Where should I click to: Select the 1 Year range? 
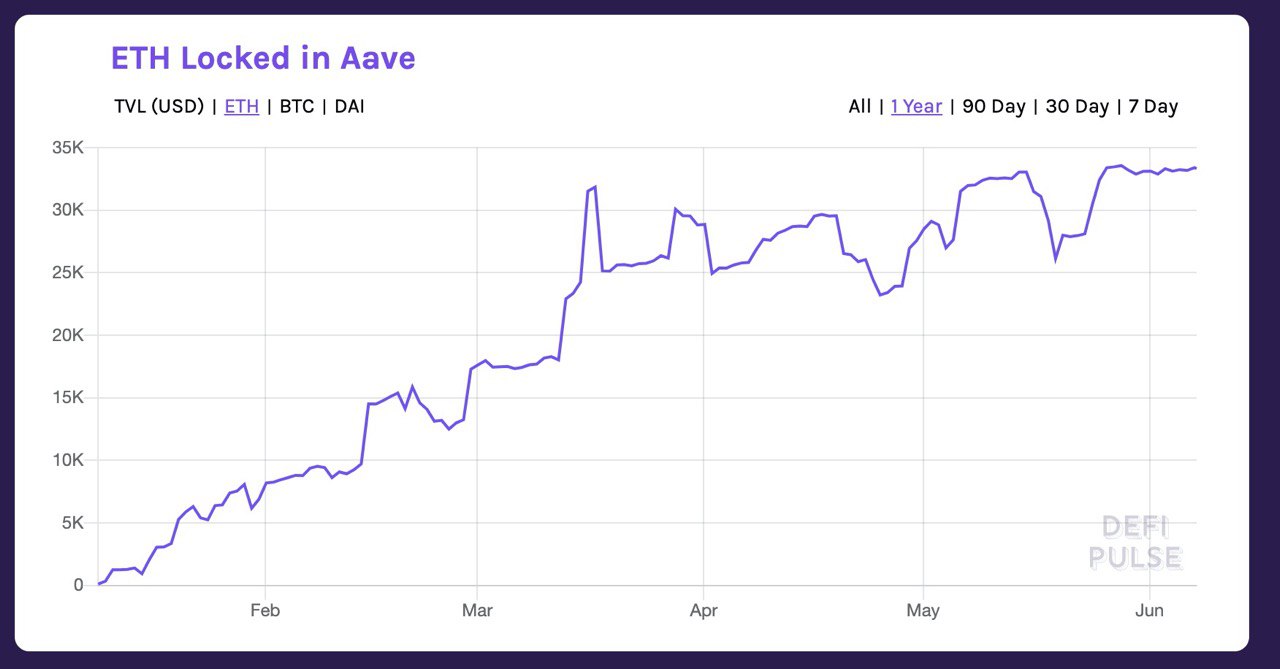916,106
